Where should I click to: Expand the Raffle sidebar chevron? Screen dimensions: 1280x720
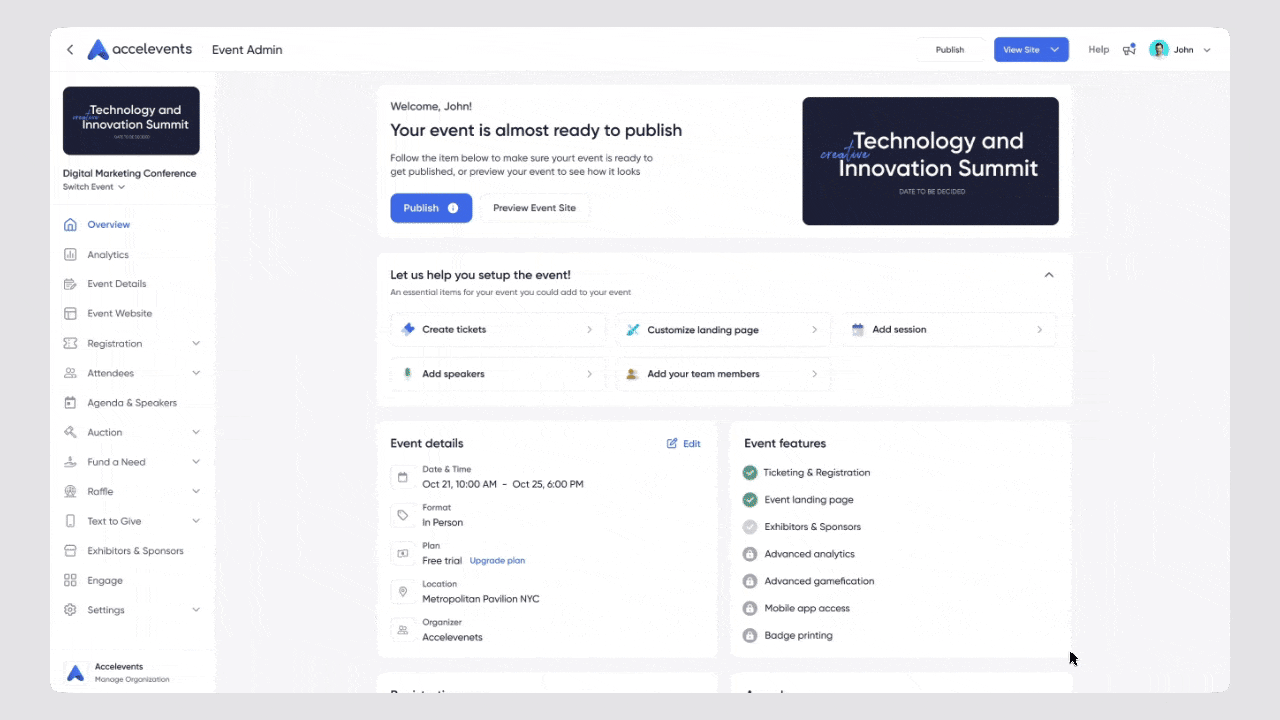click(x=196, y=492)
